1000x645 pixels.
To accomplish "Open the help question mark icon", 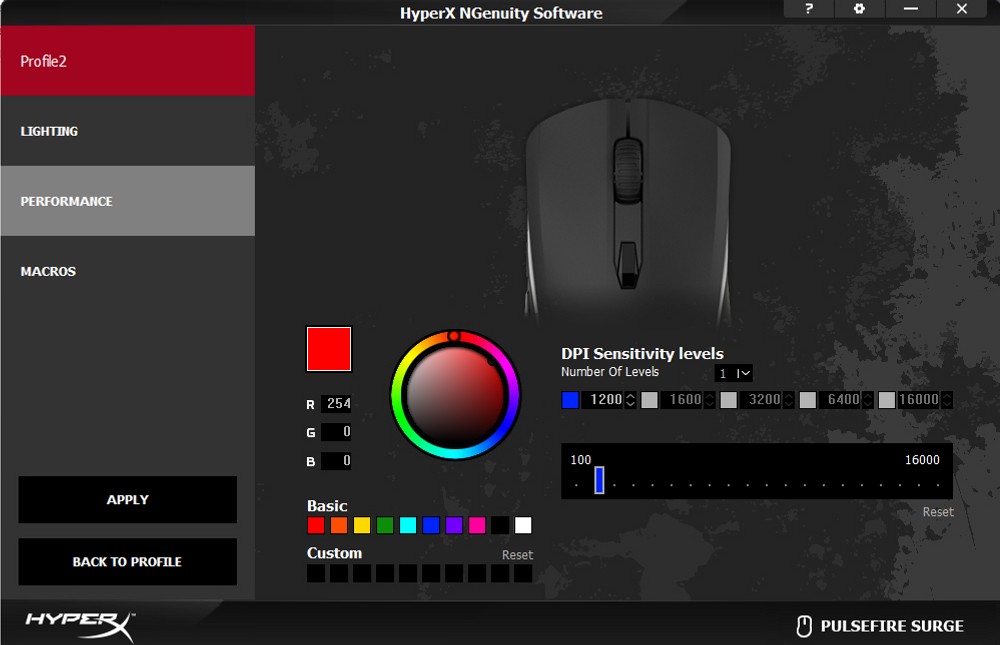I will [809, 9].
